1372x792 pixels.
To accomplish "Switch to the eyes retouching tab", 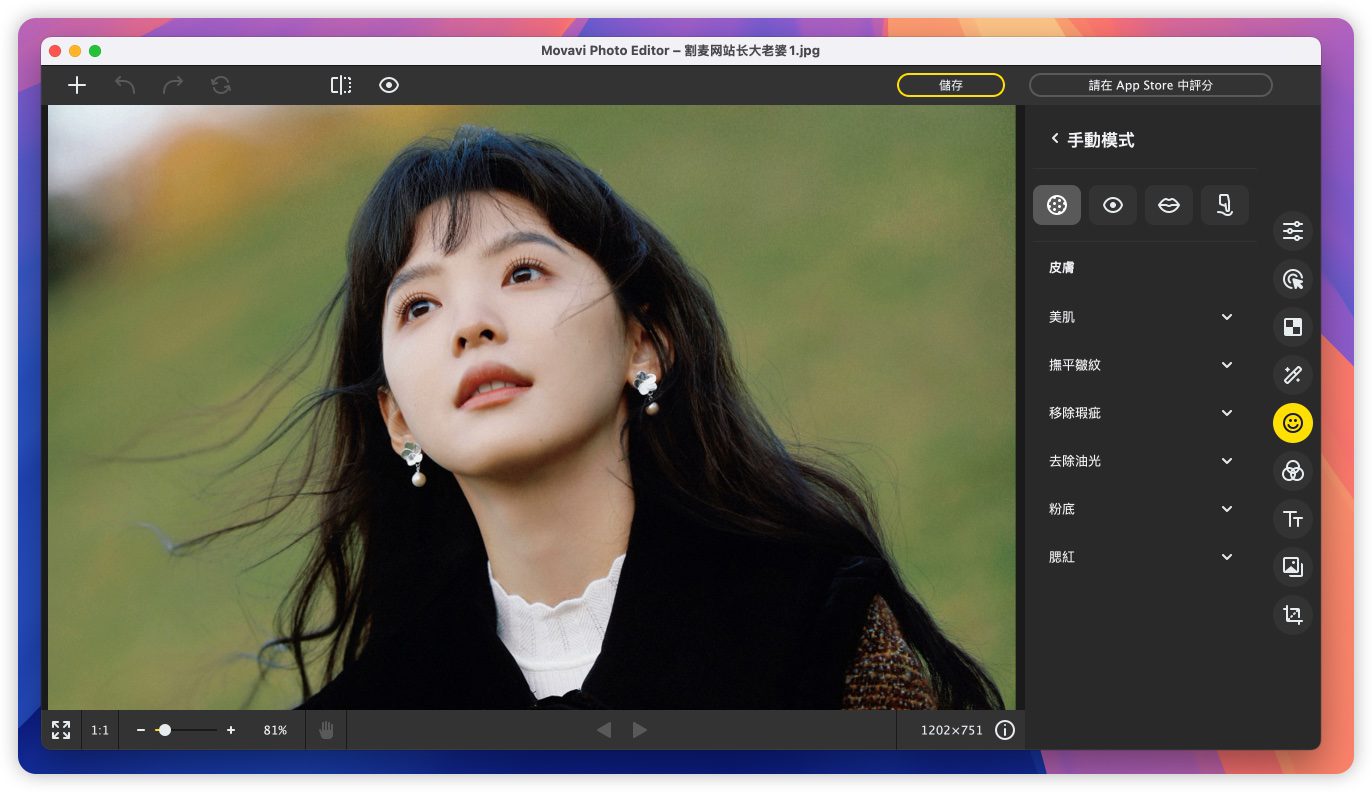I will pos(1113,205).
